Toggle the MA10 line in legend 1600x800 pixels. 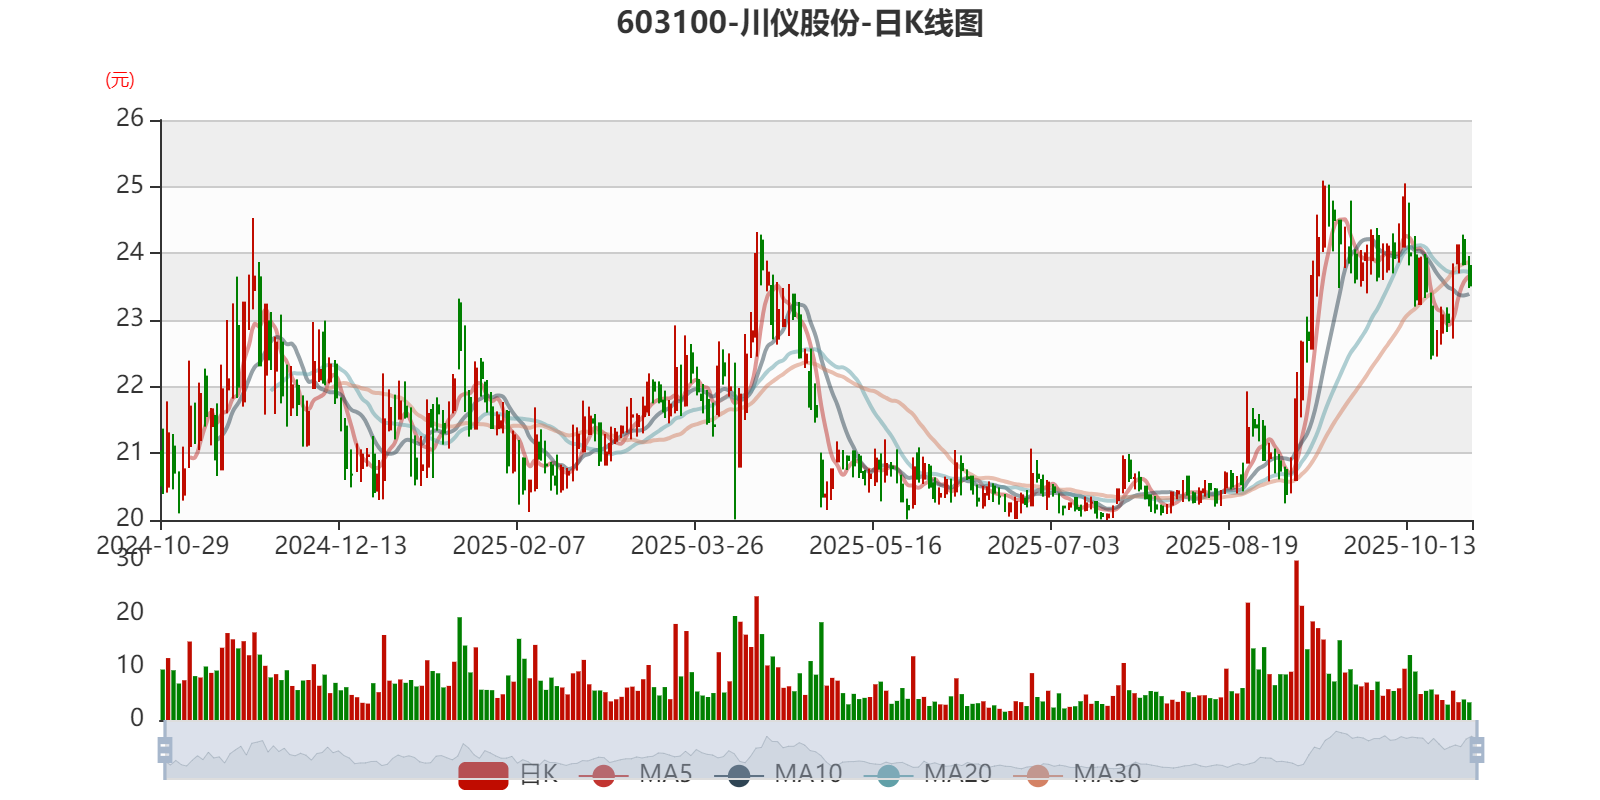coord(778,774)
